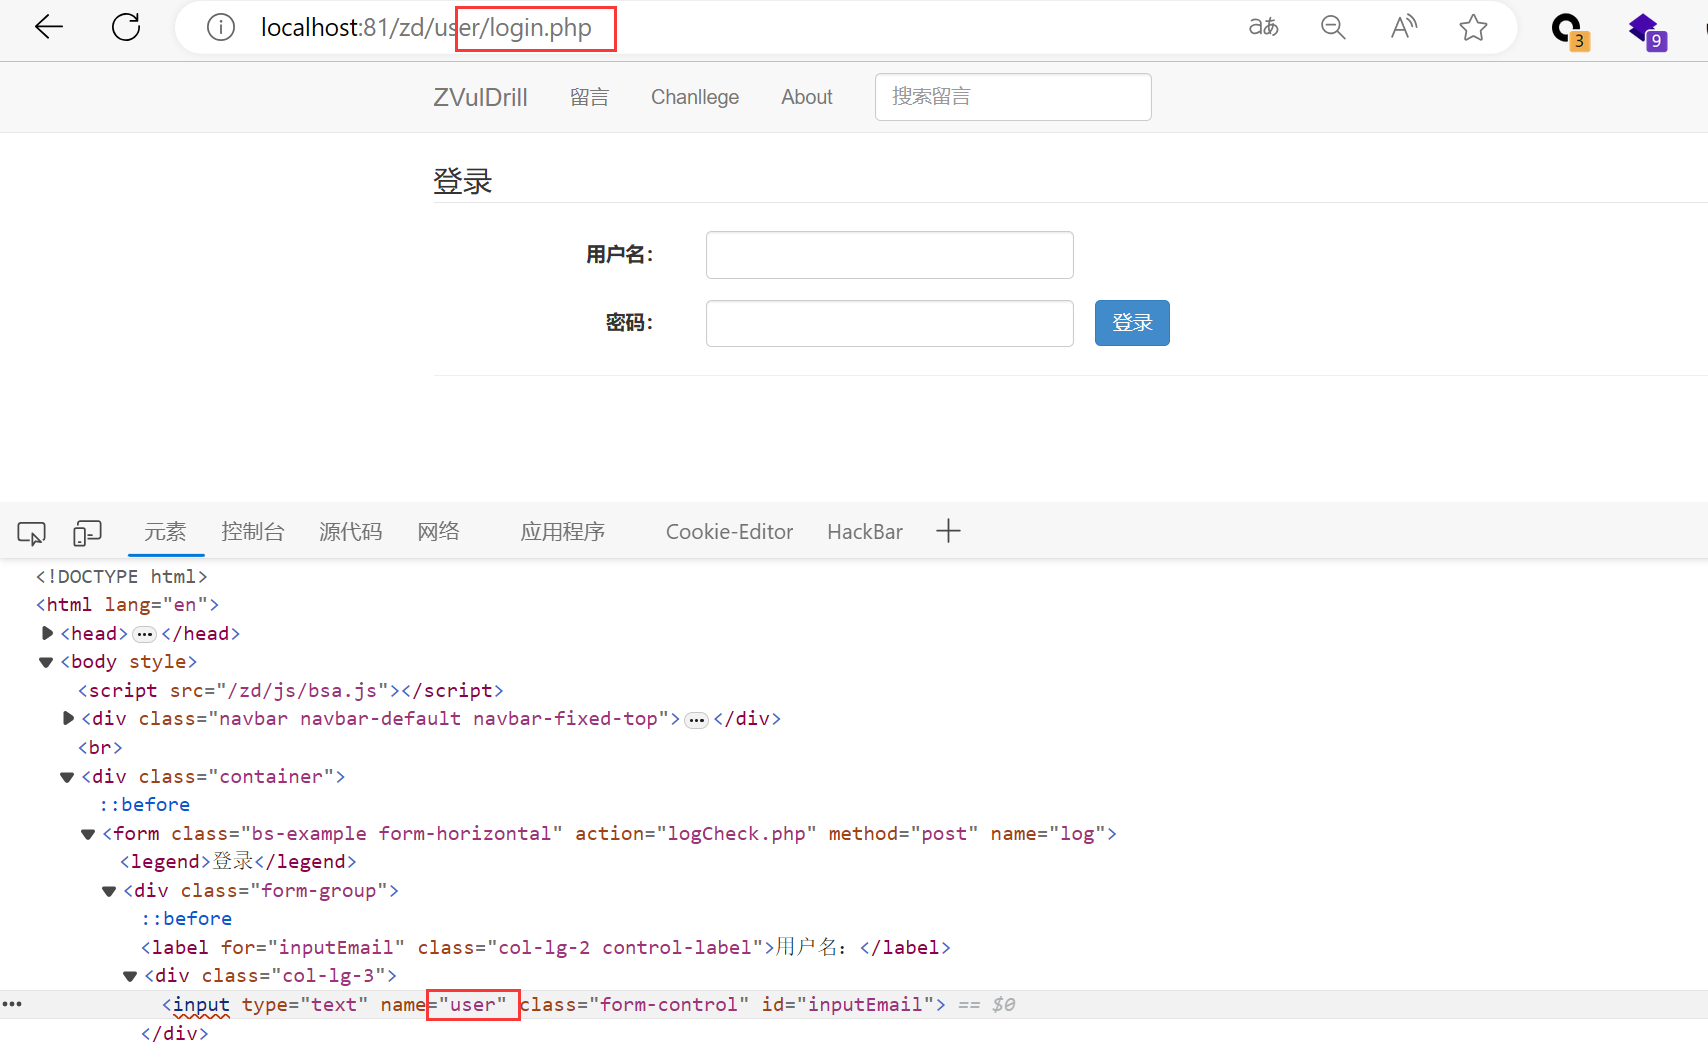The height and width of the screenshot is (1053, 1708).
Task: Collapse the col-lg-3 div node
Action: pyautogui.click(x=130, y=976)
